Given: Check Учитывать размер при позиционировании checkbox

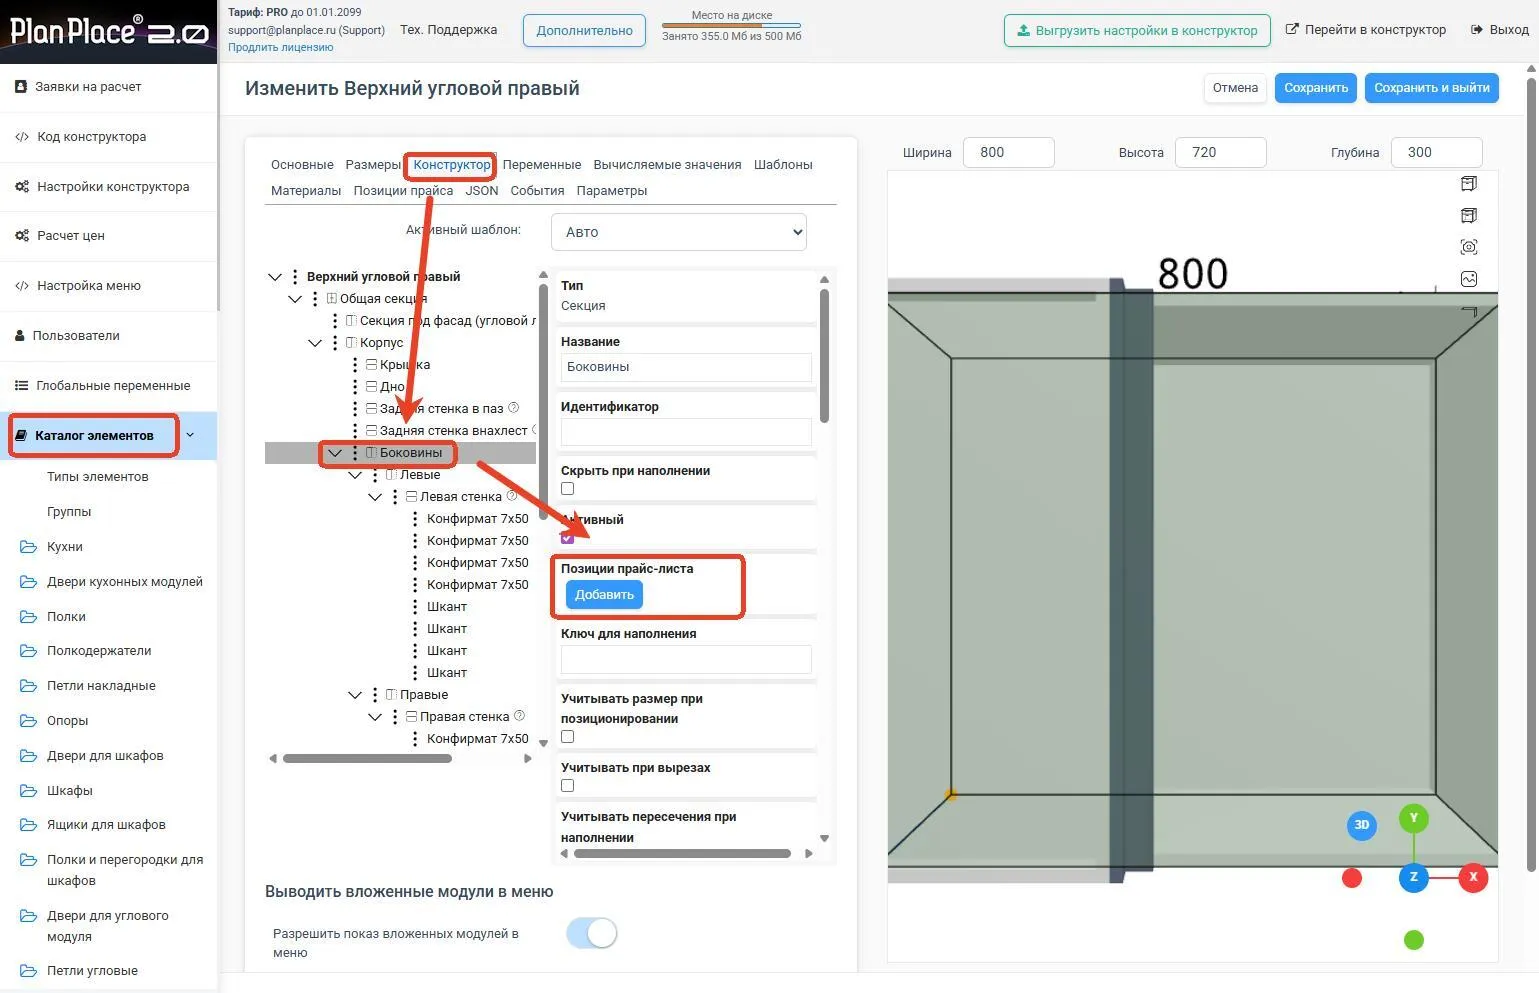Looking at the screenshot, I should pyautogui.click(x=567, y=737).
